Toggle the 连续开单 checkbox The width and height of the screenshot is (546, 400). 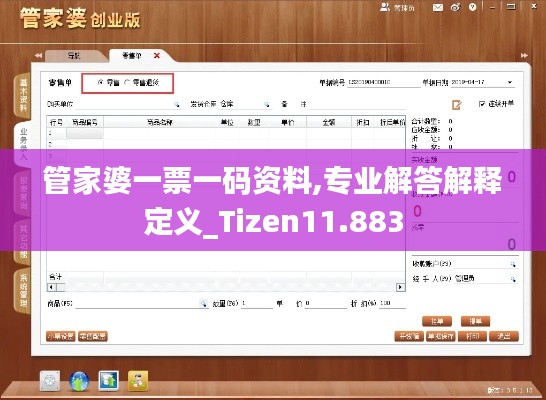point(482,104)
